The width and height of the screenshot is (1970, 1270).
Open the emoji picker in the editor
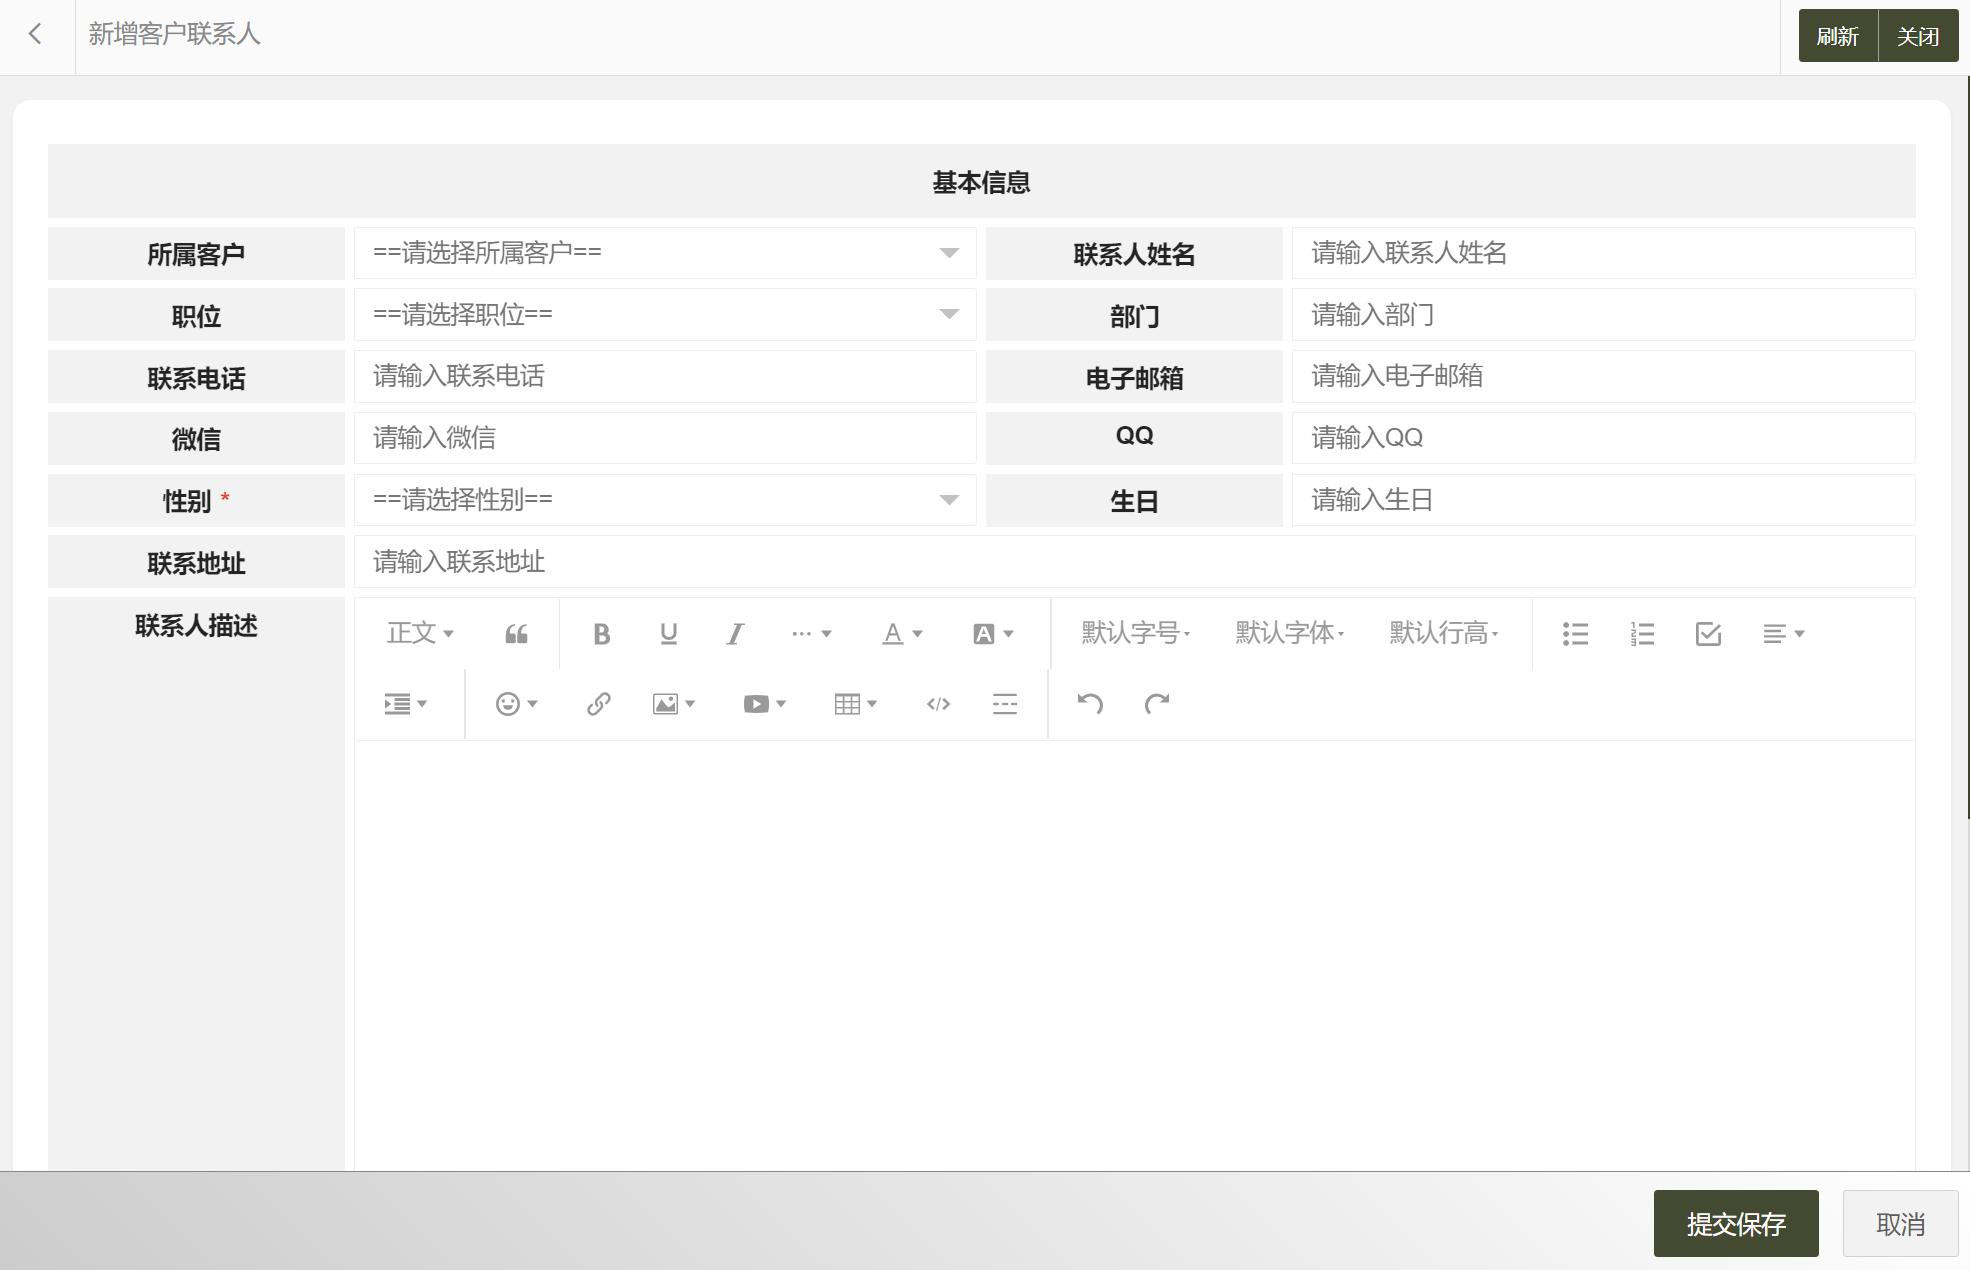[x=508, y=703]
